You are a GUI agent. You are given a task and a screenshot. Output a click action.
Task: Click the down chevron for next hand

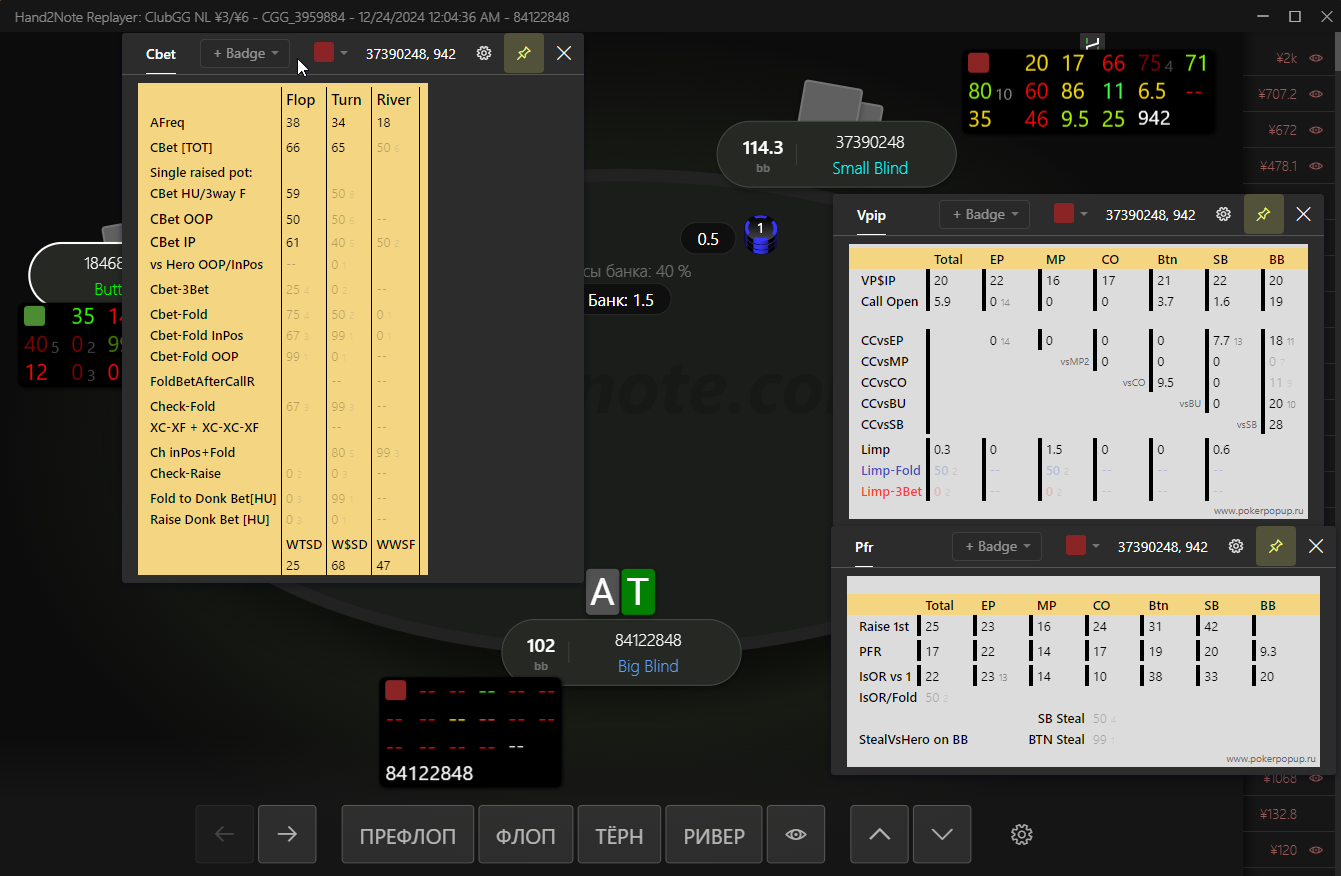point(942,834)
